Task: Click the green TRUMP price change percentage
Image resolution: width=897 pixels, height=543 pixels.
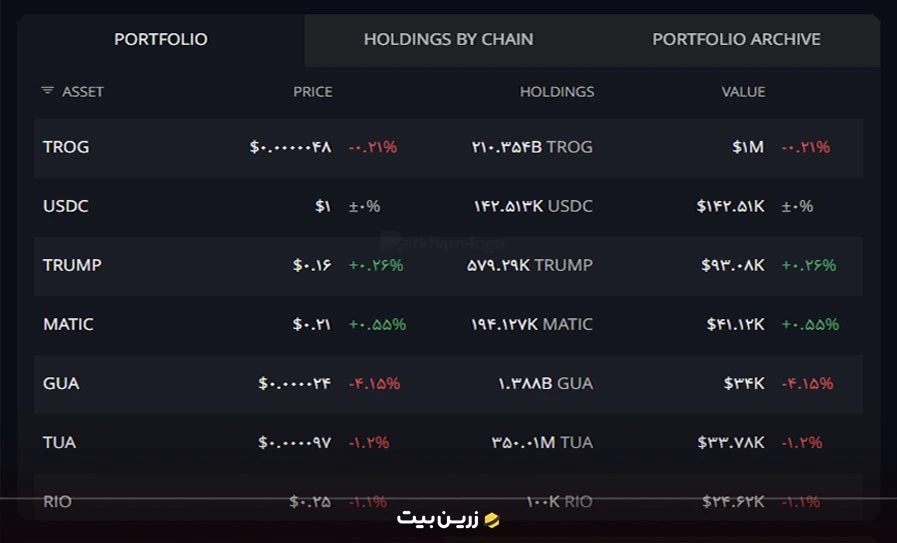Action: click(x=376, y=265)
